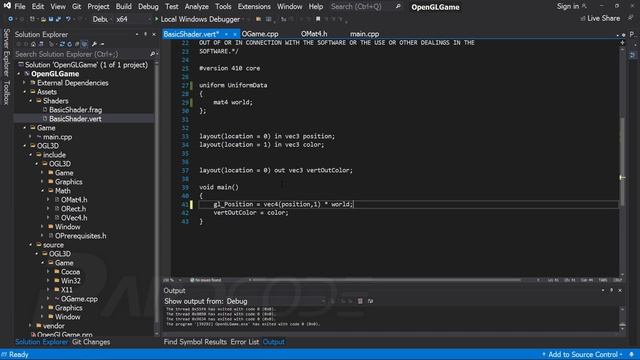Toggle auto-hide pin on Solution Explorer
640x360 pixels.
(x=145, y=34)
